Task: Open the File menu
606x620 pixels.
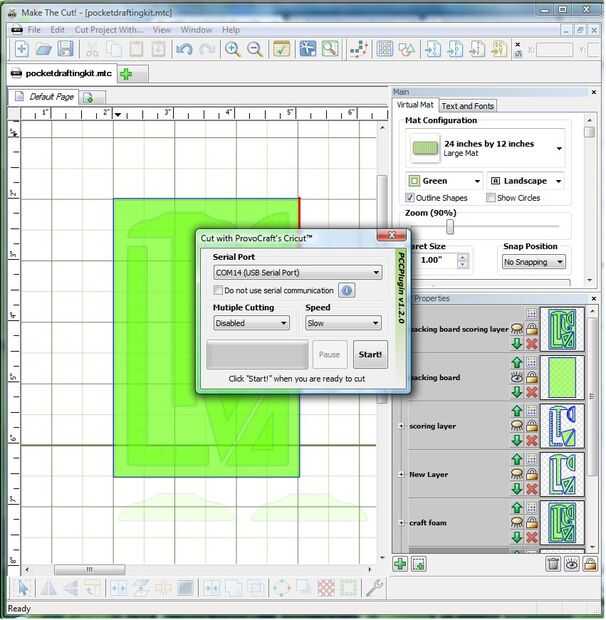Action: click(34, 30)
